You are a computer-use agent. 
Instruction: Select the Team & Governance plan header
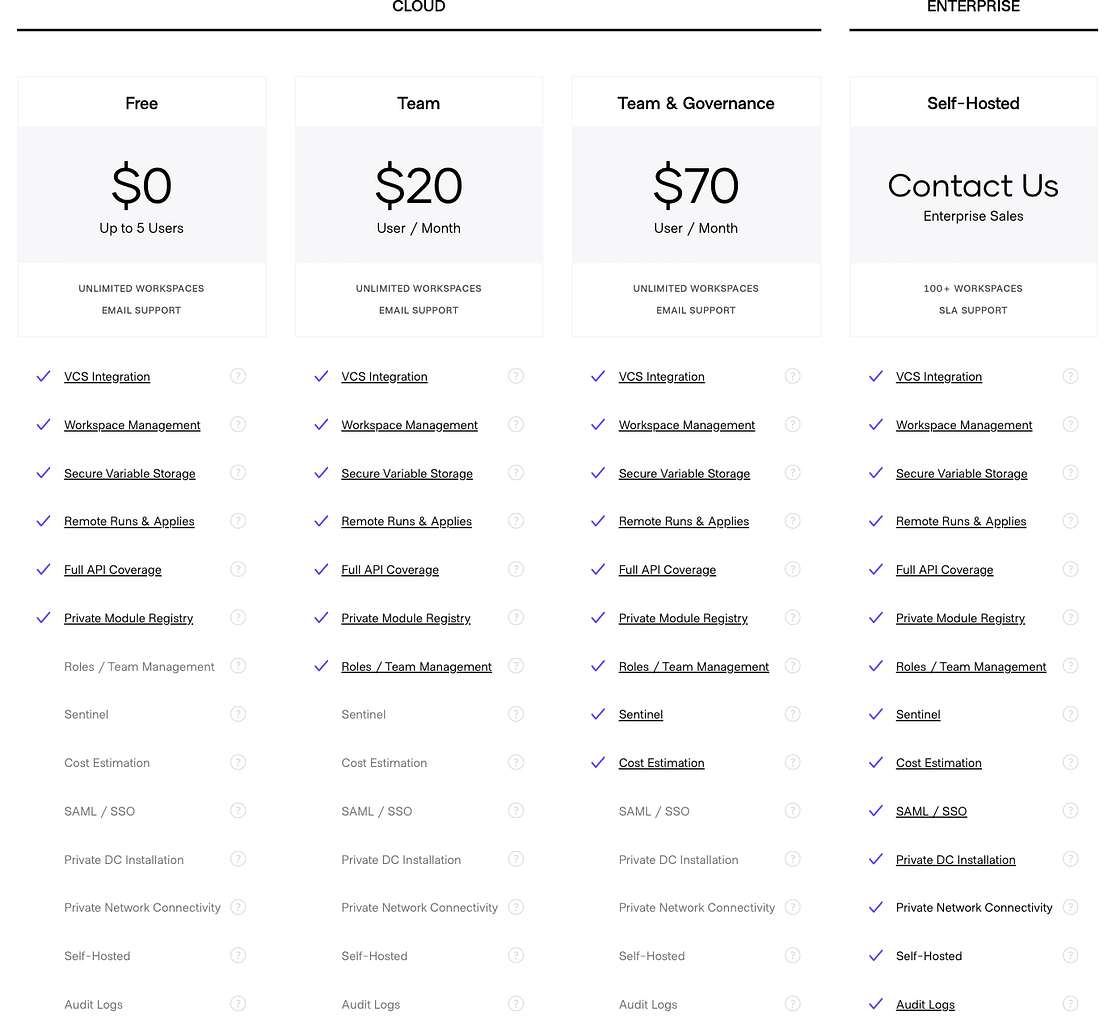point(696,103)
